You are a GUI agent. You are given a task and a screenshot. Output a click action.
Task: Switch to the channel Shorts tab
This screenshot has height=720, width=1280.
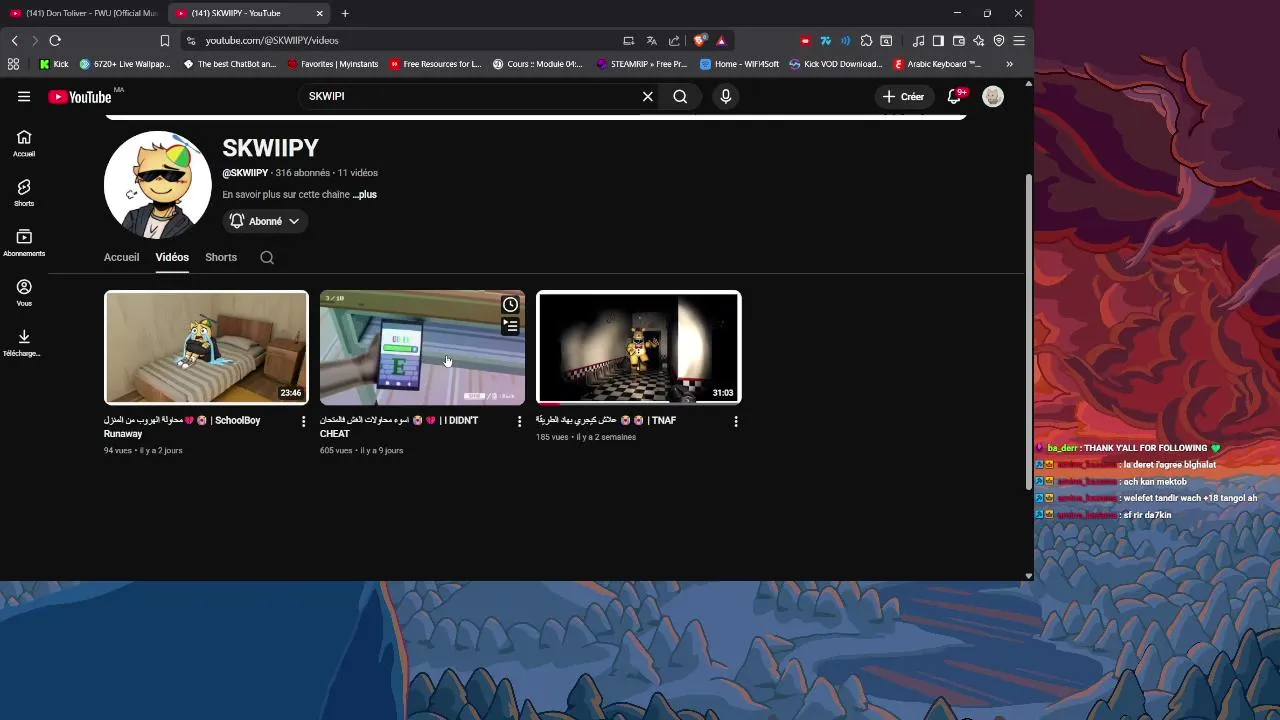221,257
